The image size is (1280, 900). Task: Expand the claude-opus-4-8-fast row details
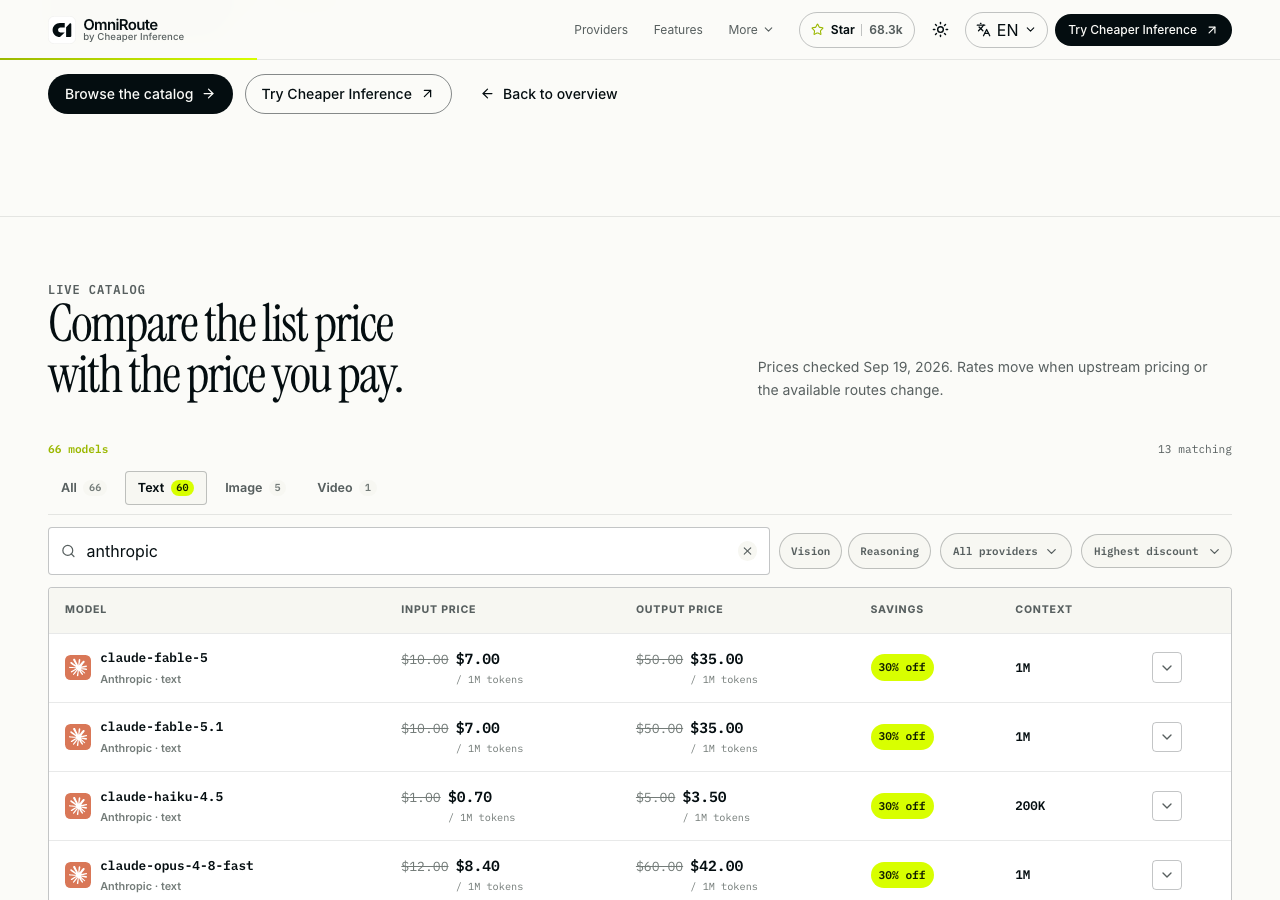point(1167,875)
